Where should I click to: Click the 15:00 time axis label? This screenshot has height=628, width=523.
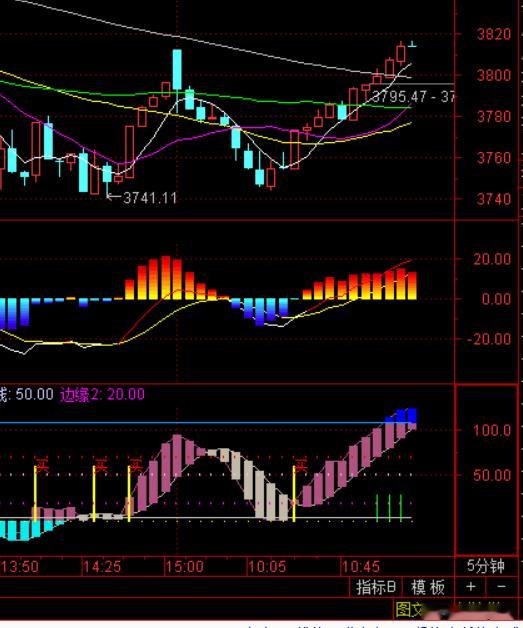[x=184, y=567]
